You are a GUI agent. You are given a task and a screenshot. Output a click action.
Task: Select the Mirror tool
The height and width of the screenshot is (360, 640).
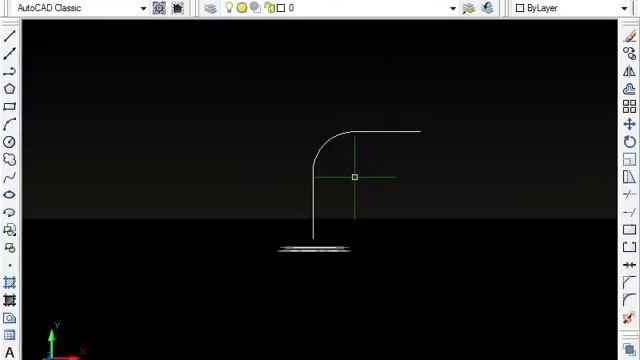629,71
